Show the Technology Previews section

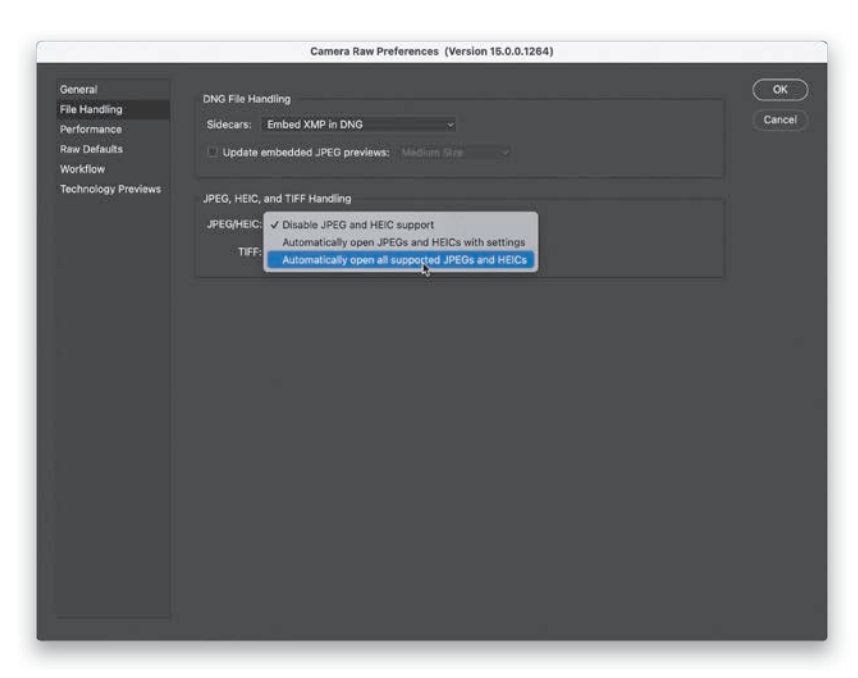(110, 189)
